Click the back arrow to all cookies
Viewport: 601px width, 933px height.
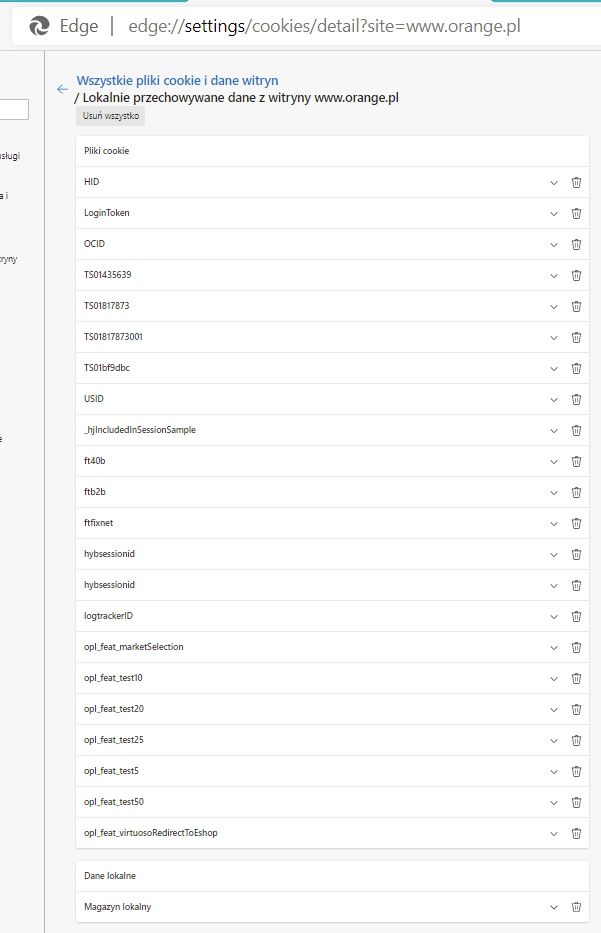(62, 89)
